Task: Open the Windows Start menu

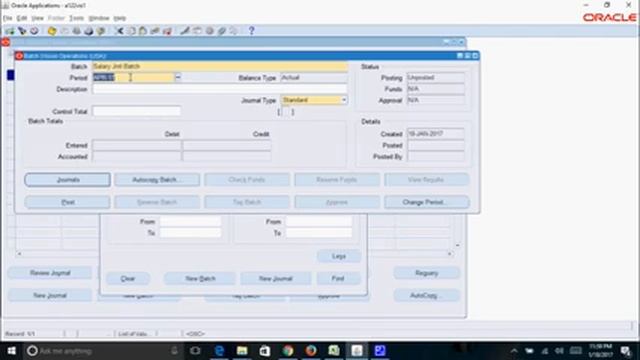Action: tap(11, 351)
